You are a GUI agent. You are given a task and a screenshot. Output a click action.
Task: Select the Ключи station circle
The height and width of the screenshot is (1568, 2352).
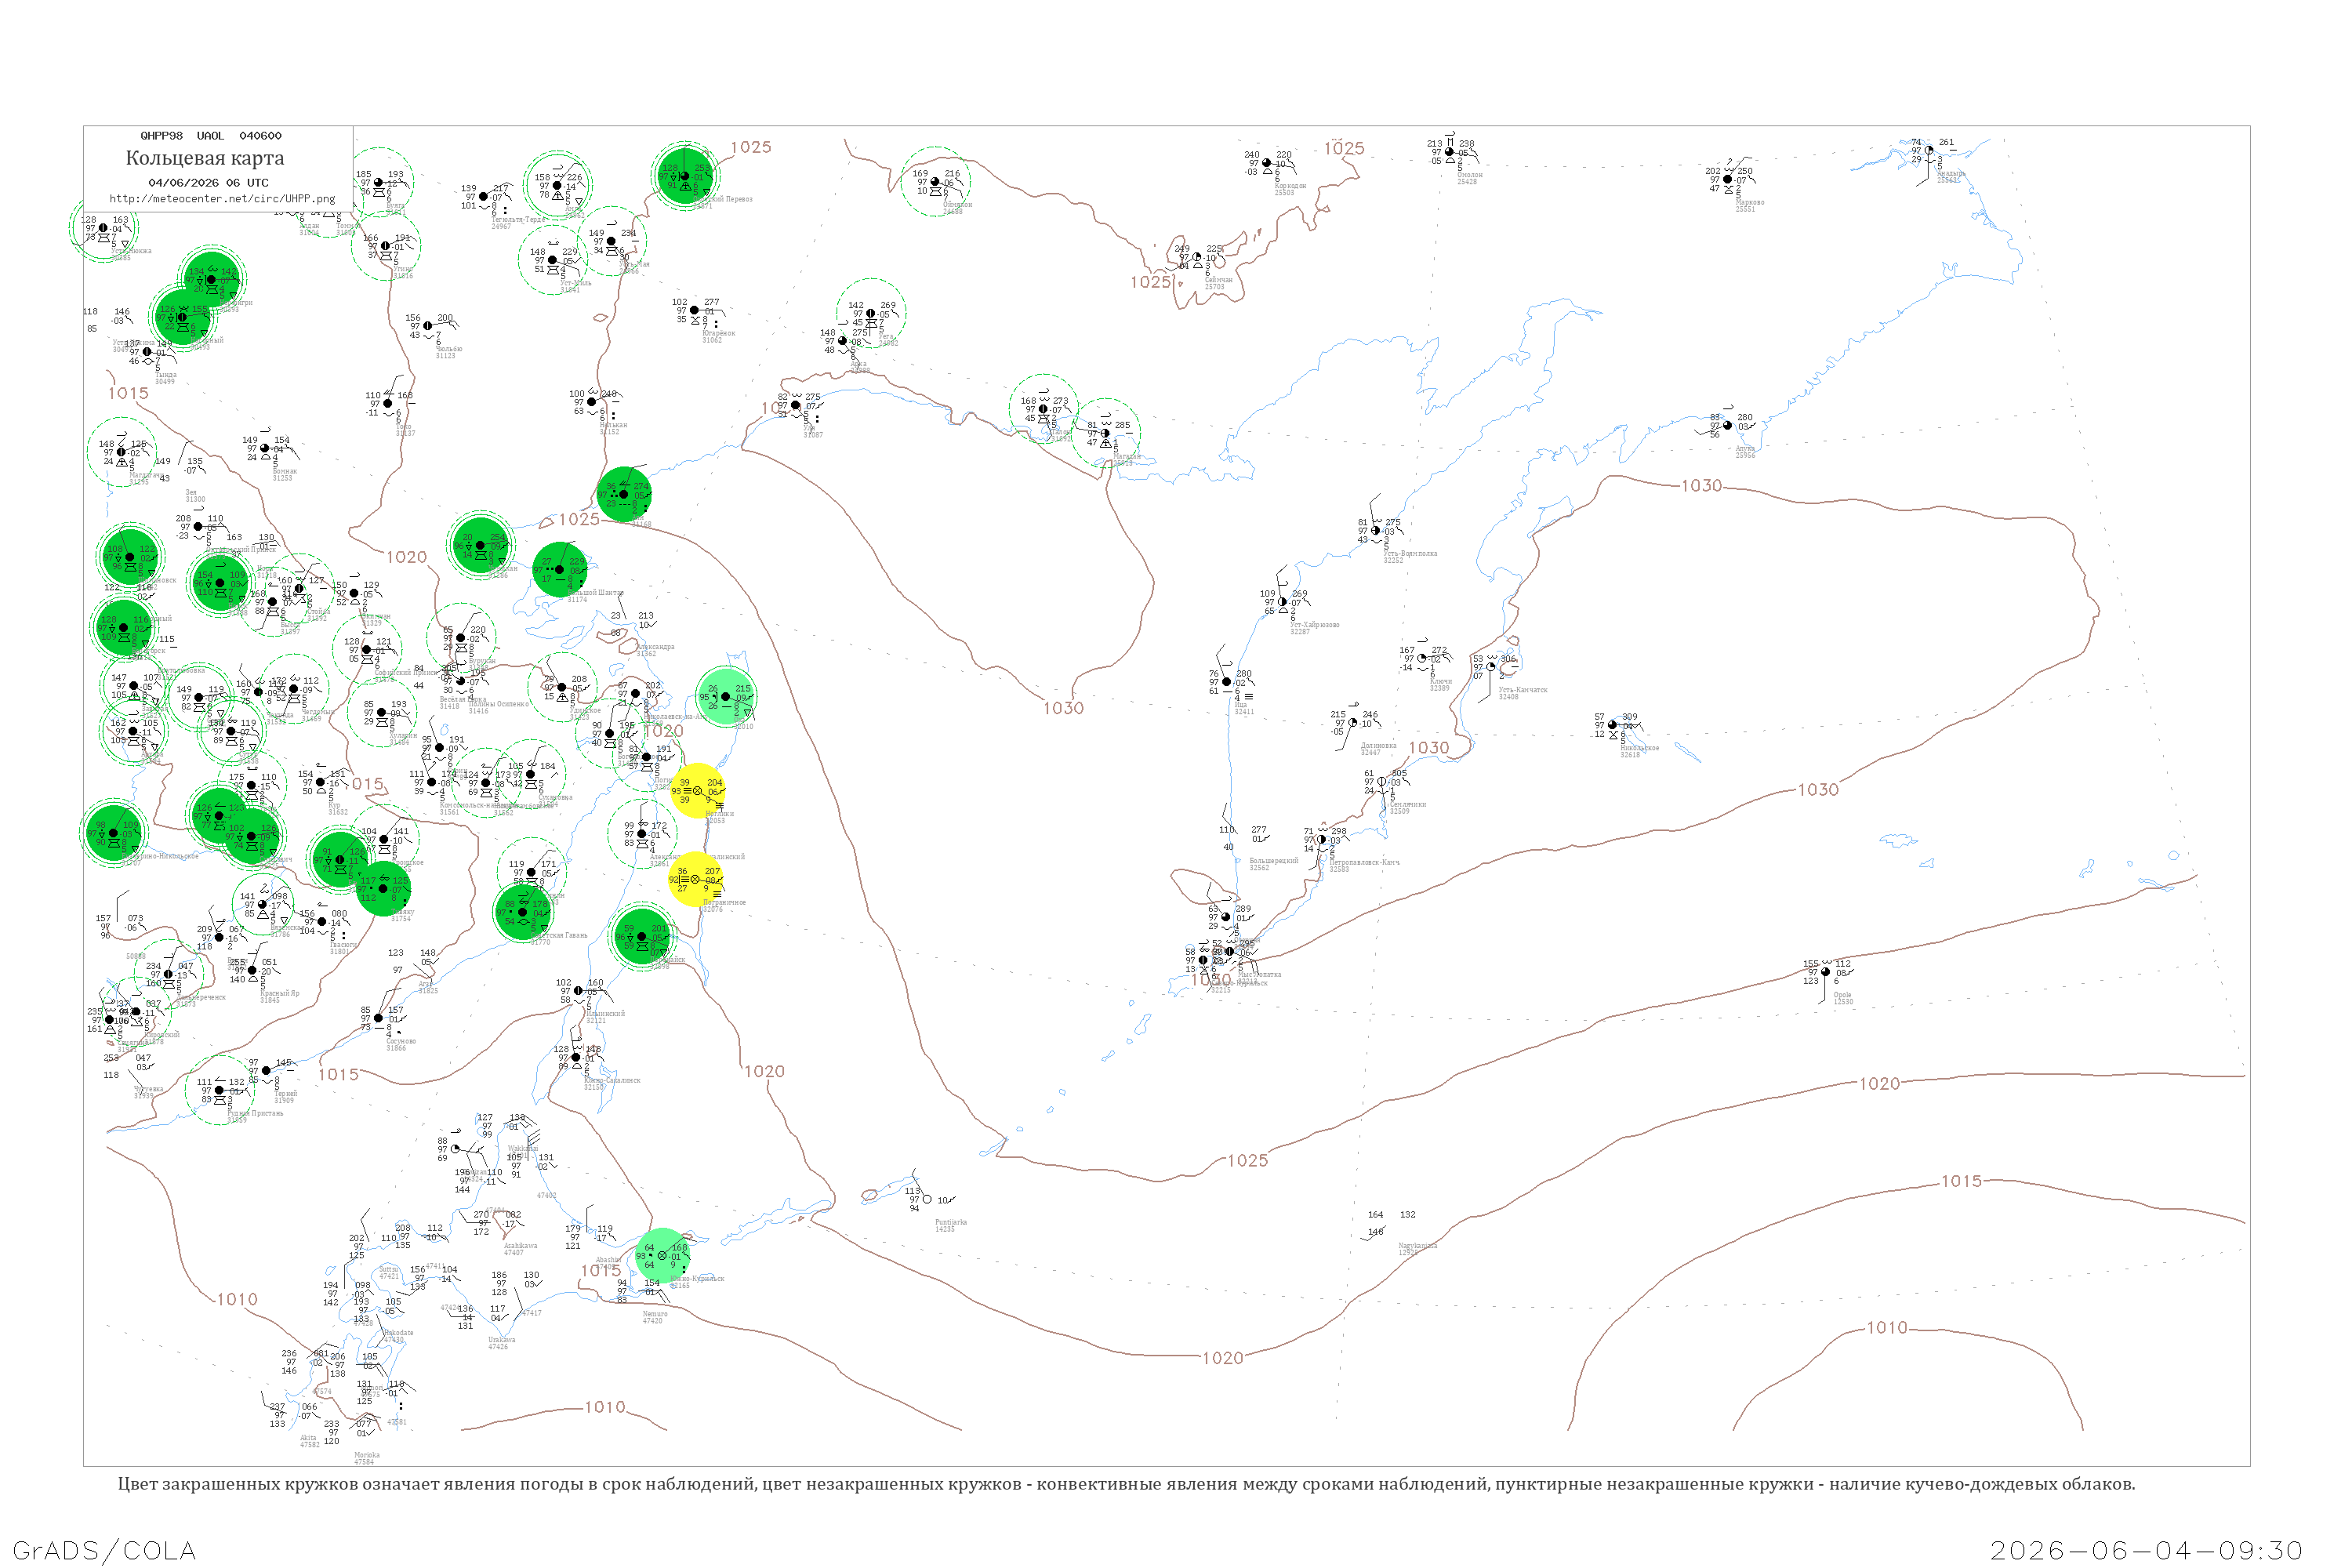(1422, 659)
